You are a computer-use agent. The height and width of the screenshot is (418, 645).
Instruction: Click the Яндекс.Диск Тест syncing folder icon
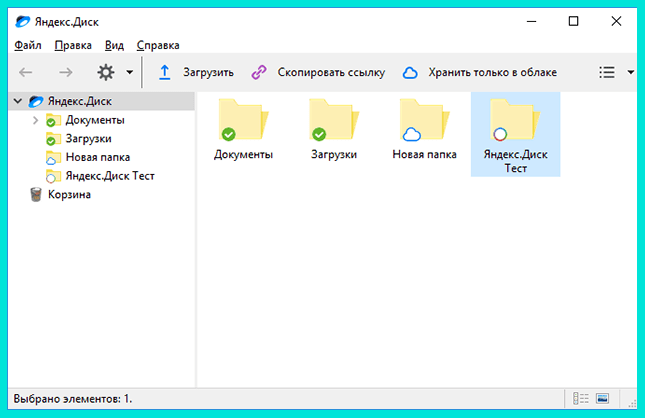515,120
